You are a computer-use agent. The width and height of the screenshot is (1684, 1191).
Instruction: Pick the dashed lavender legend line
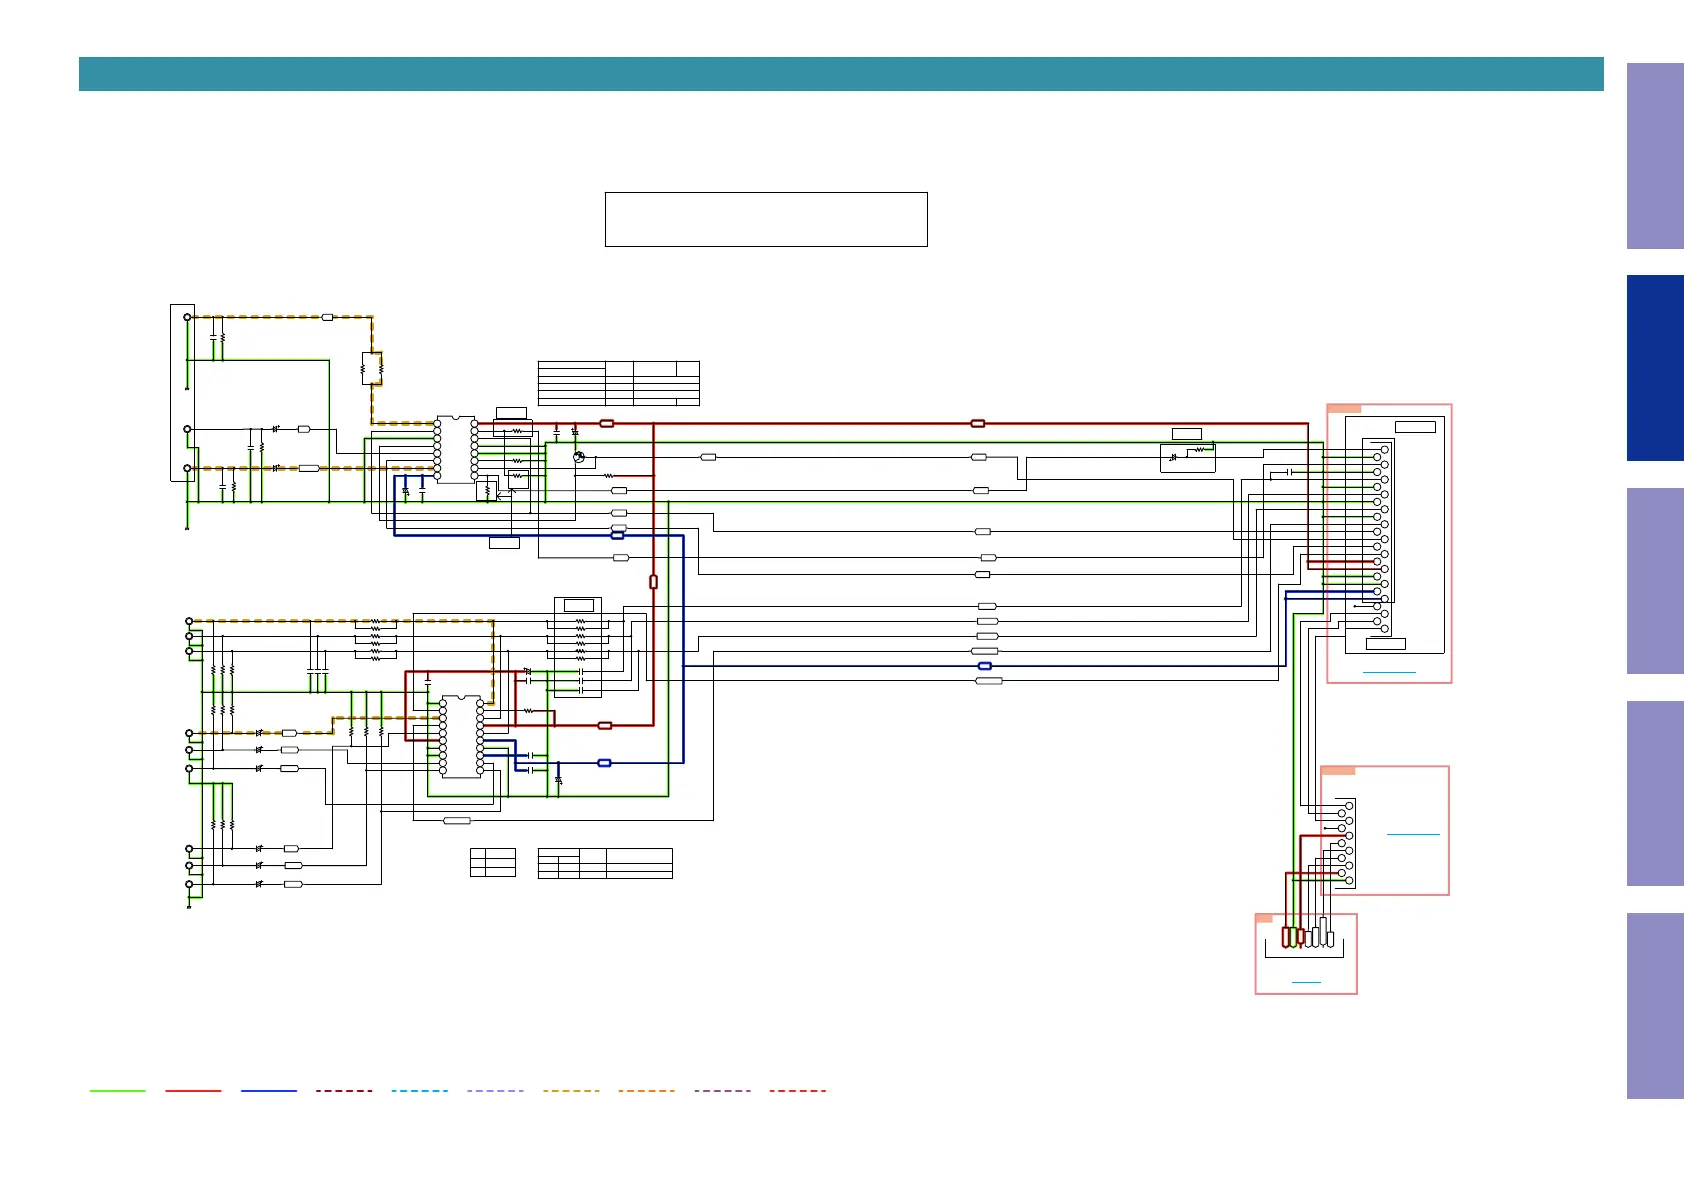(x=495, y=1091)
